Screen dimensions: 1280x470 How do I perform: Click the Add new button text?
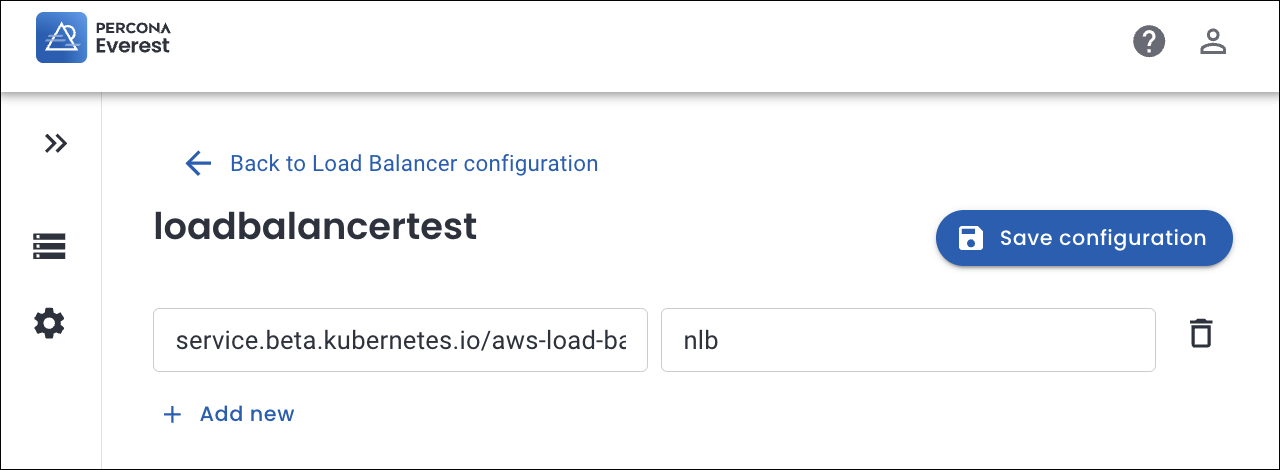tap(247, 414)
